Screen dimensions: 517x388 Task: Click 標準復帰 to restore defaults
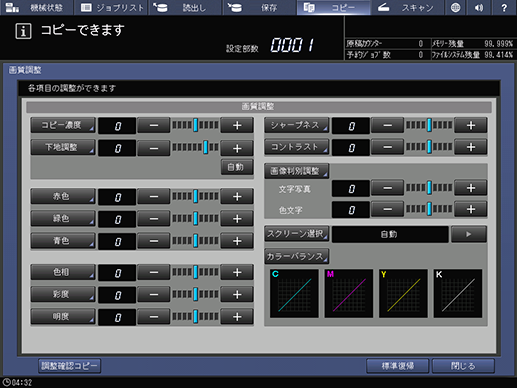[x=397, y=366]
